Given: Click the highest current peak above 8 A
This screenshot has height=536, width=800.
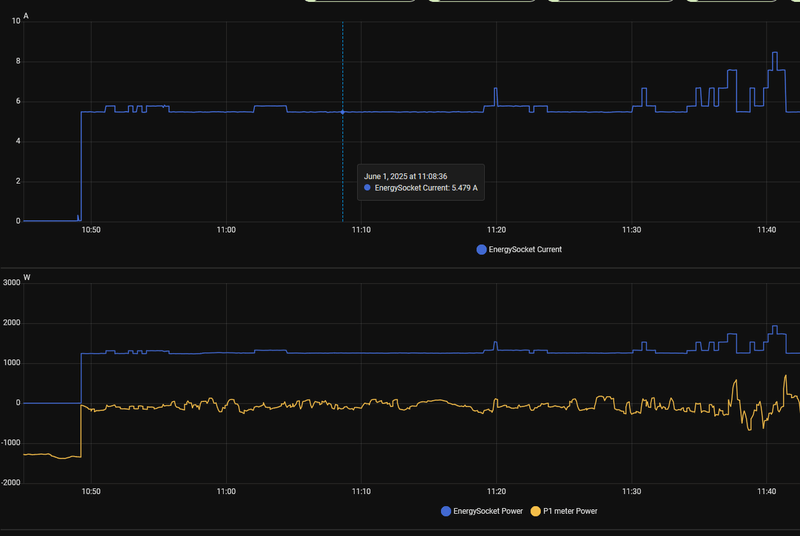Looking at the screenshot, I should (775, 53).
